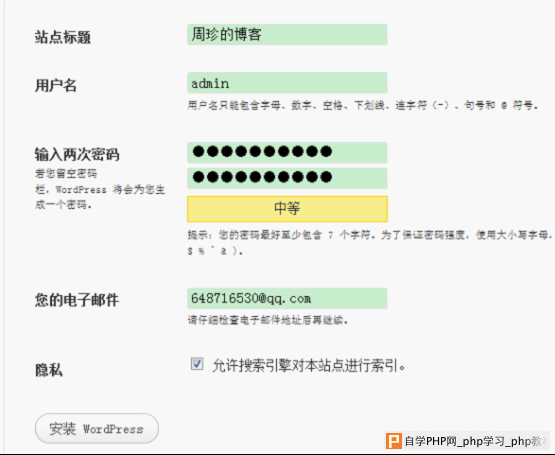Click the yellow 中等 password strength bar
Image resolution: width=555 pixels, height=455 pixels.
tap(287, 209)
